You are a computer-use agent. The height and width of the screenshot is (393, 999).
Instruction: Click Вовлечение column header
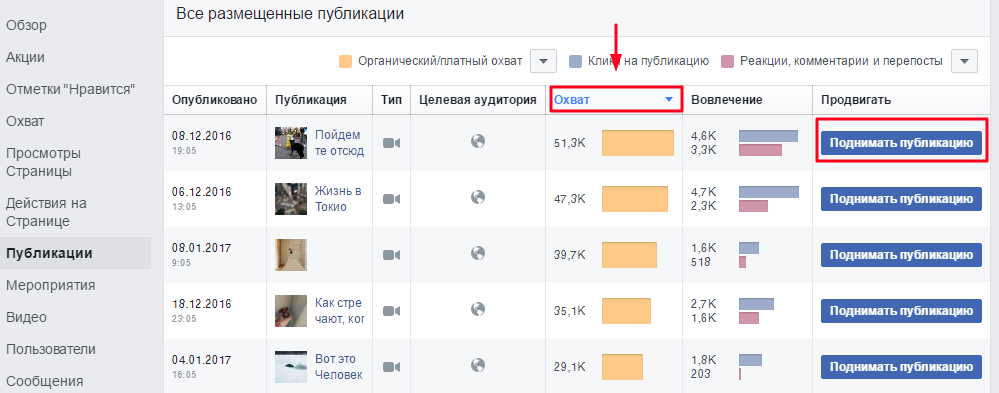(727, 100)
